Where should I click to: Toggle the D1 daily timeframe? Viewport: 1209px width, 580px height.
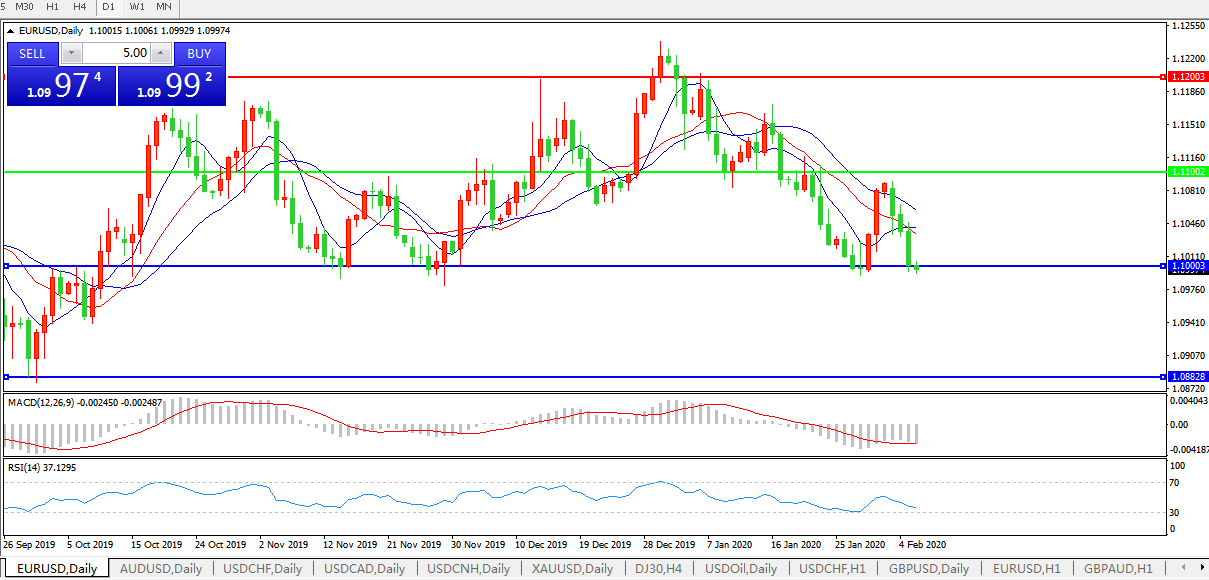click(x=109, y=7)
